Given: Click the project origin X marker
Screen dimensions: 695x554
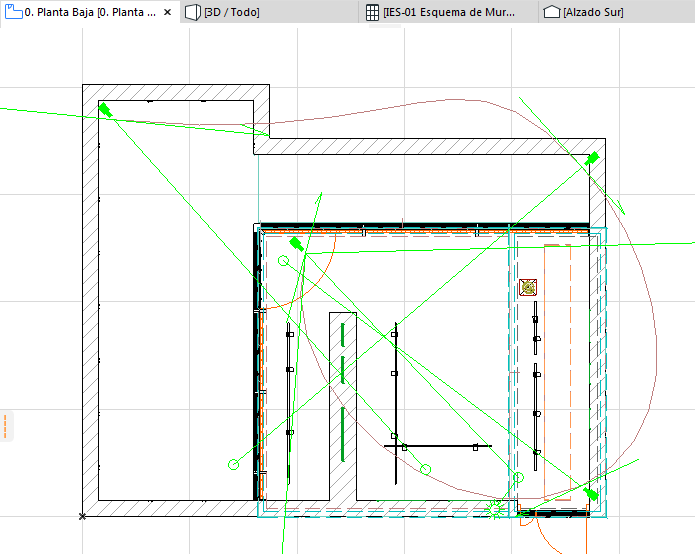Looking at the screenshot, I should tap(82, 516).
